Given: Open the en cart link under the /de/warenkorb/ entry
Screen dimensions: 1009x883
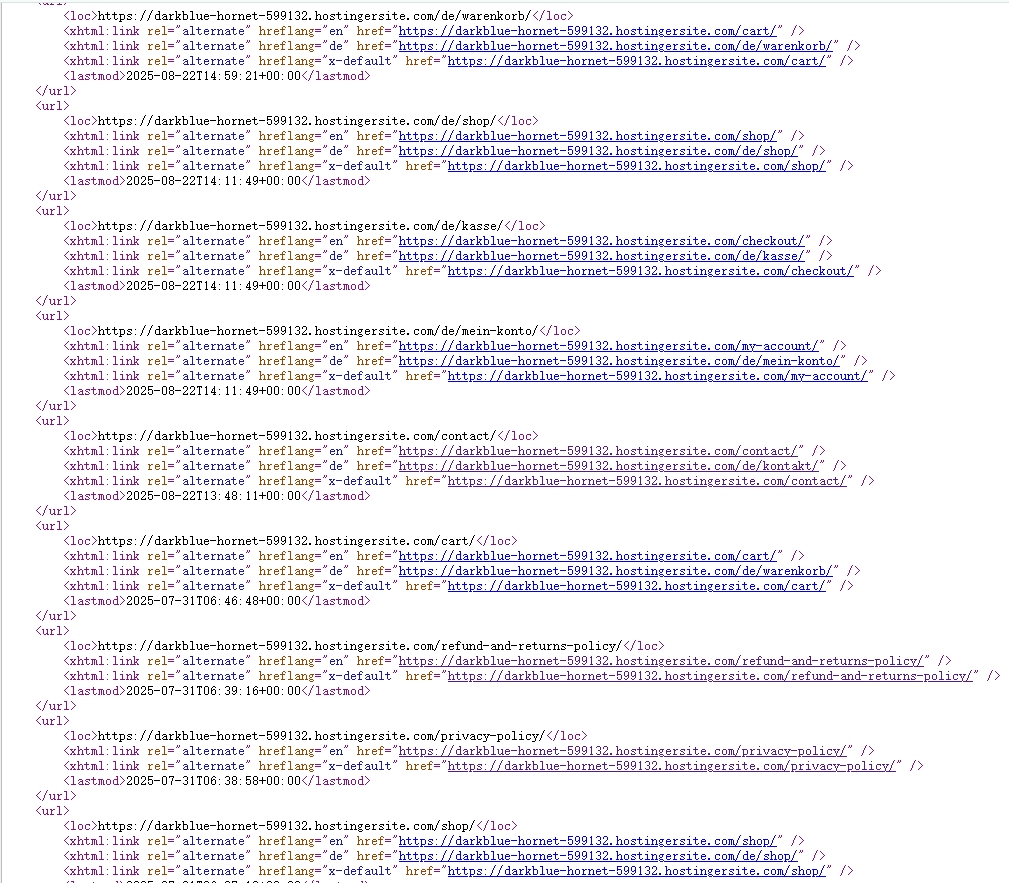Looking at the screenshot, I should click(588, 31).
